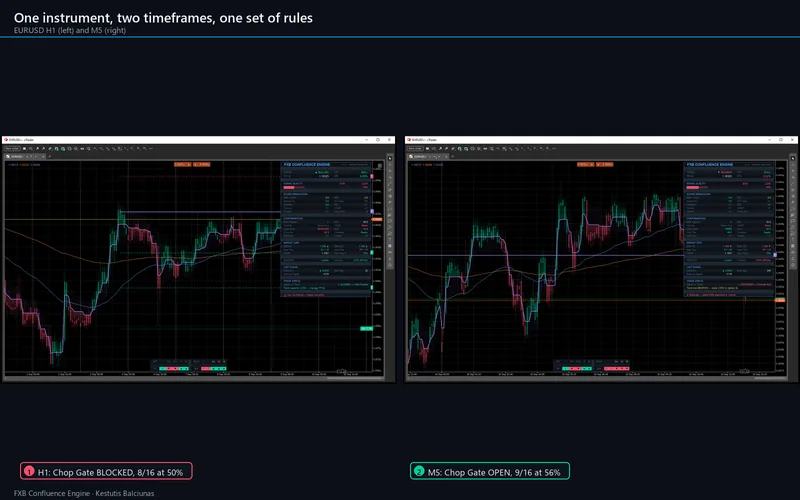Click New order in right M5 window
This screenshot has width=800, height=500.
click(x=415, y=148)
